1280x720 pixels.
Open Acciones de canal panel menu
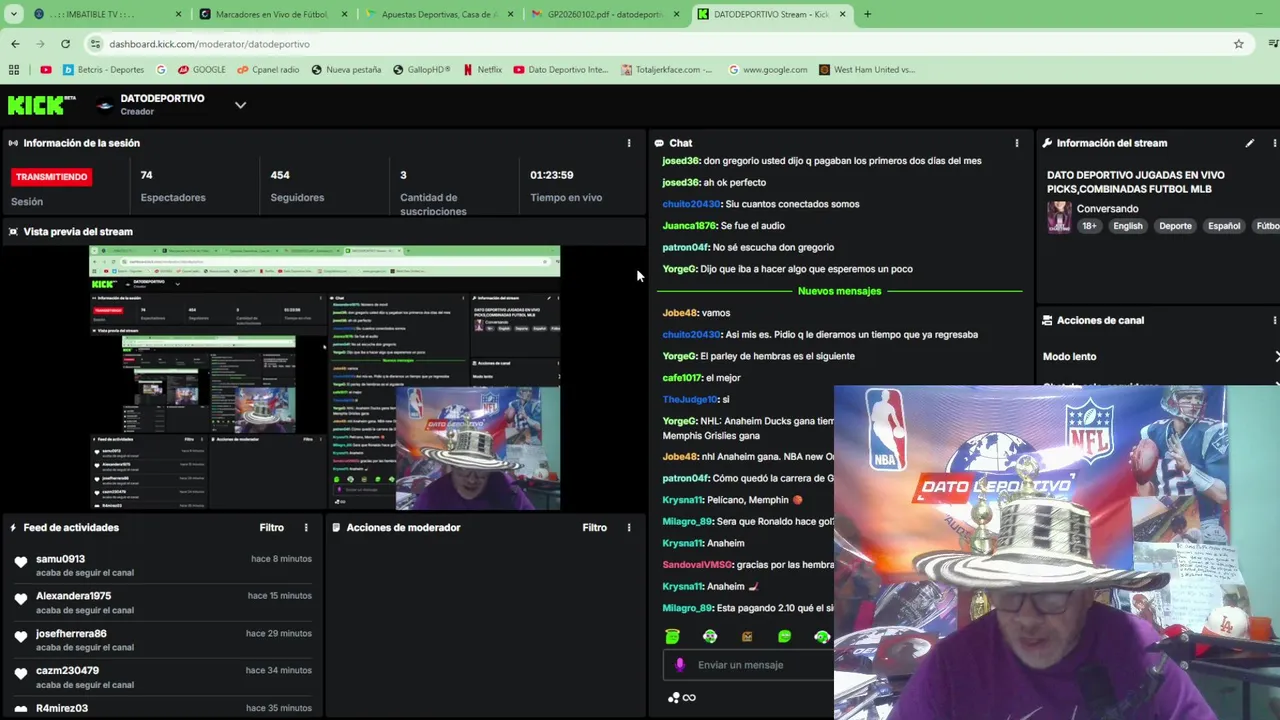coord(1274,320)
